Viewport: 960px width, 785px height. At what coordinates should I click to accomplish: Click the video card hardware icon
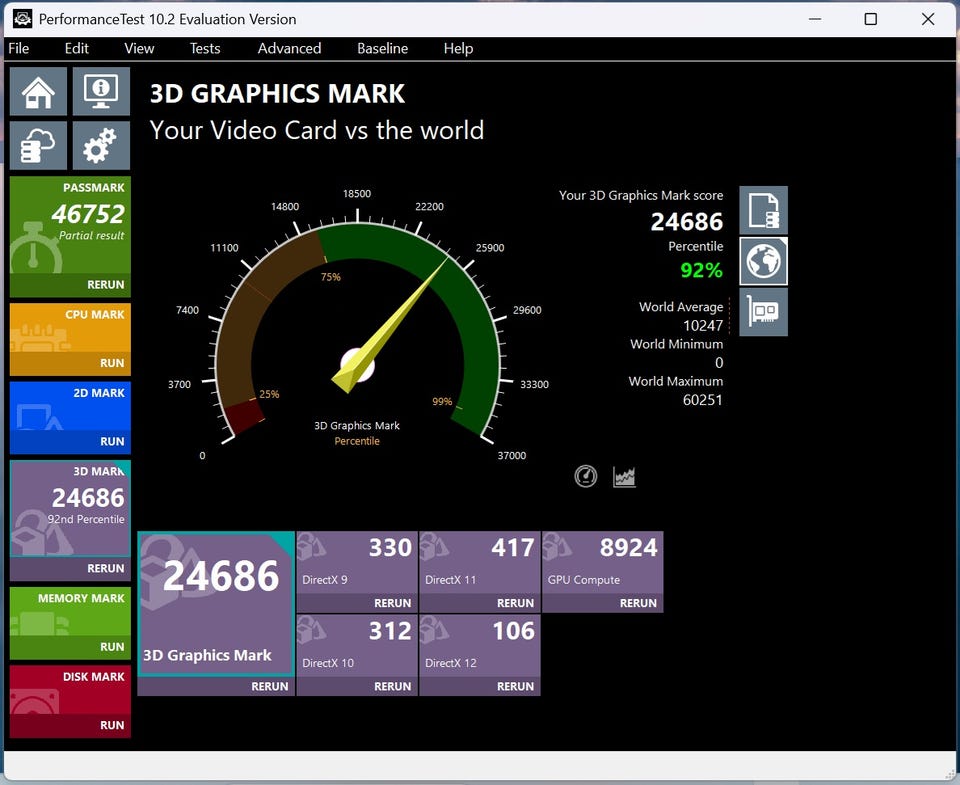(x=763, y=312)
